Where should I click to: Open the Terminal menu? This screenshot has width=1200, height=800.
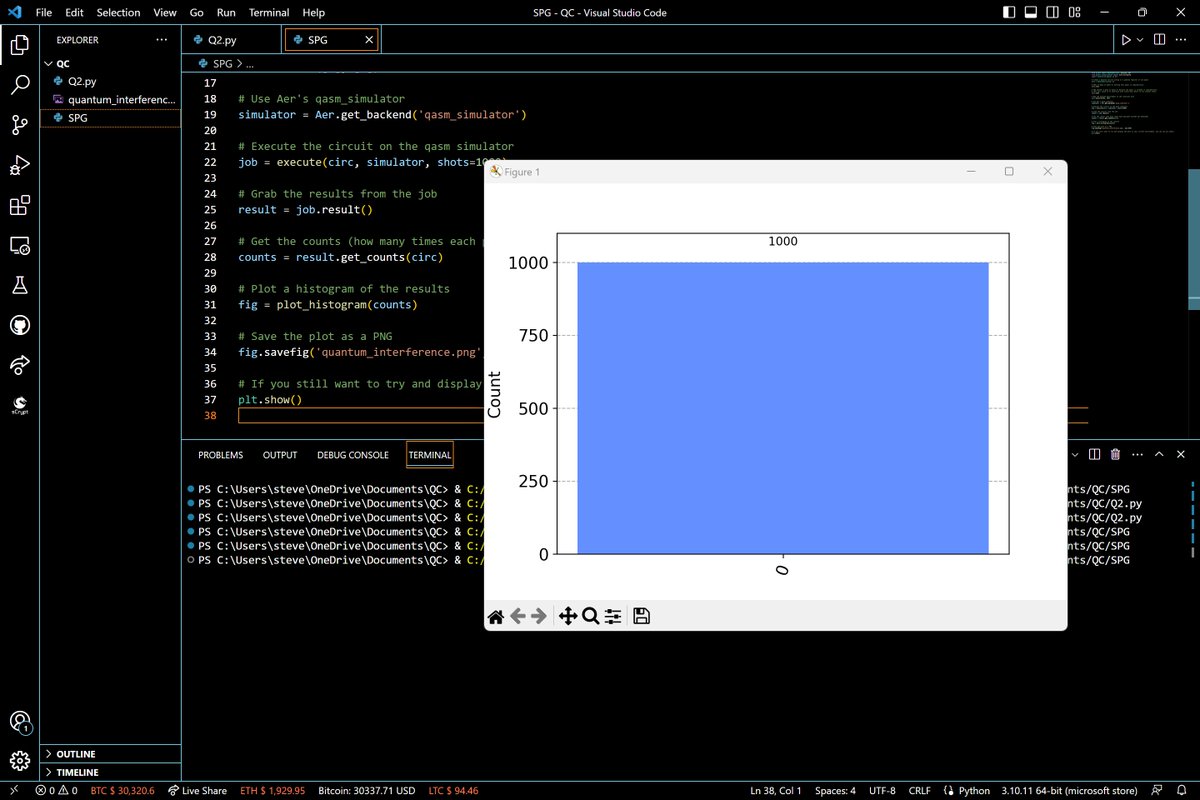tap(268, 13)
